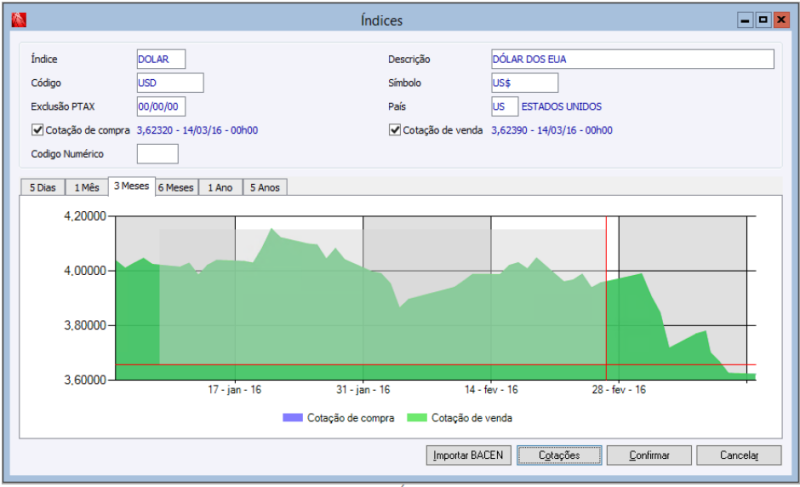This screenshot has height=487, width=800.
Task: Click the País code field US
Action: 505,107
